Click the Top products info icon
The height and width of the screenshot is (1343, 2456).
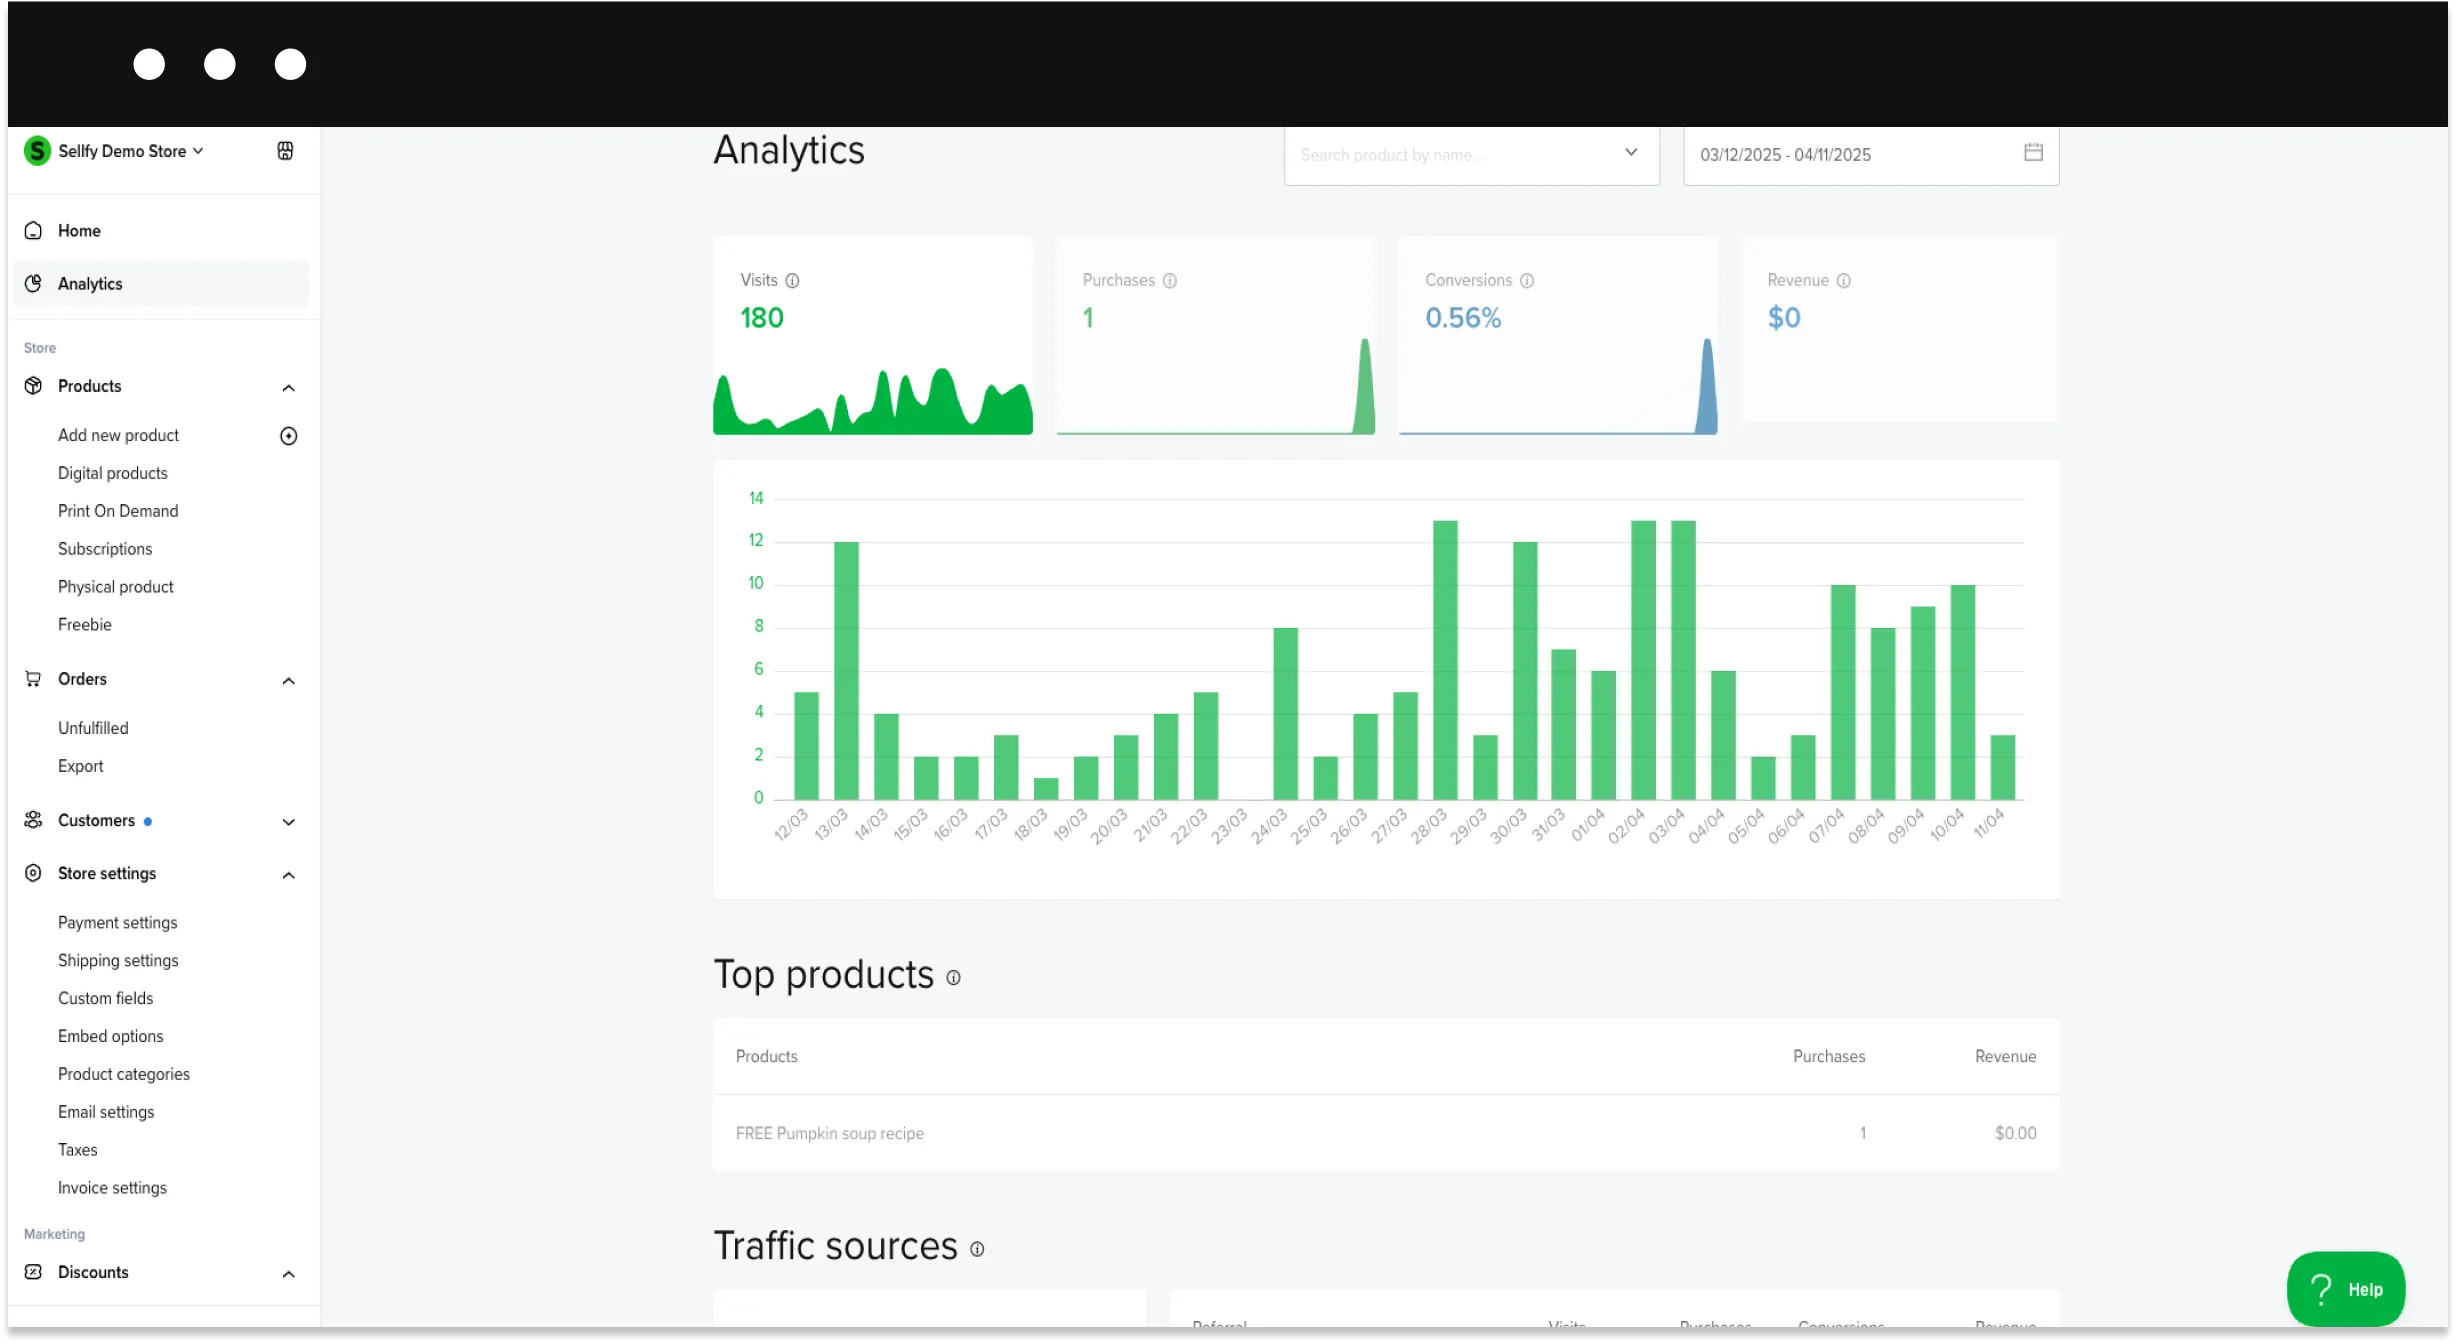[953, 978]
